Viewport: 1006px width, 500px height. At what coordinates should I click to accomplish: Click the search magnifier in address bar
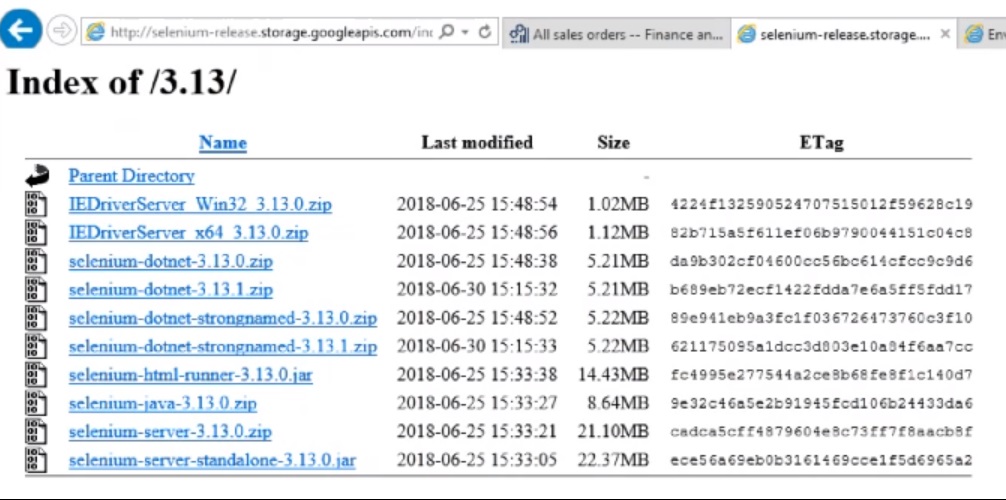coord(448,31)
